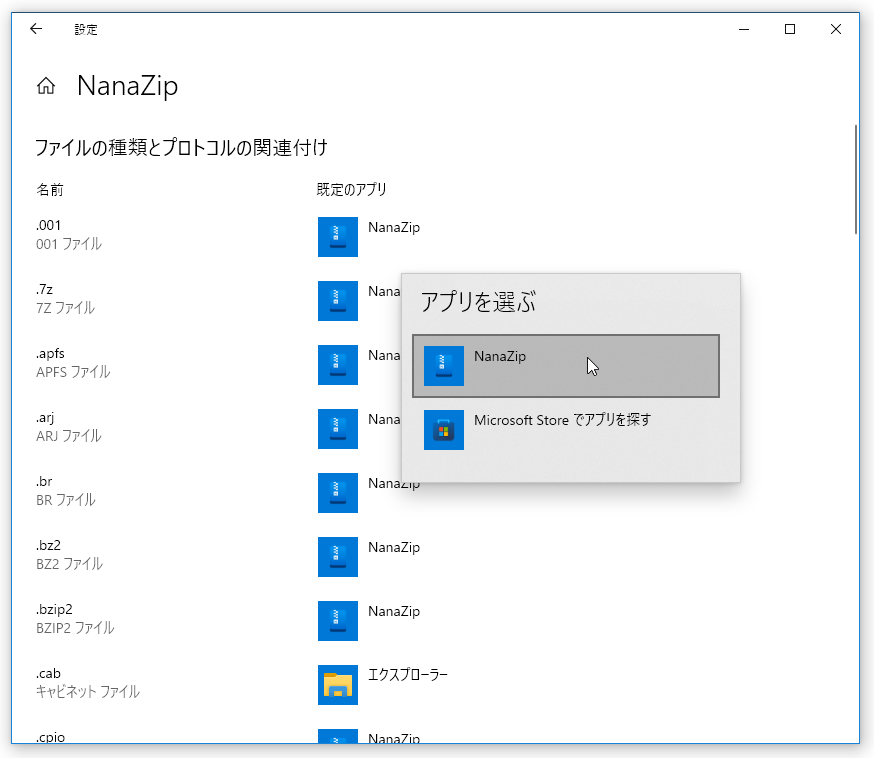The width and height of the screenshot is (874, 758).
Task: Click the エクスプローラー label for .cab
Action: click(408, 675)
